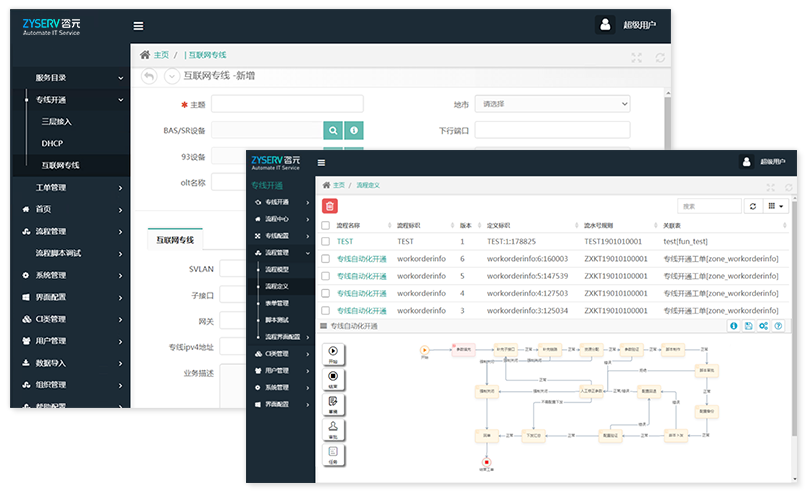Click into the 主题 required input field

287,104
